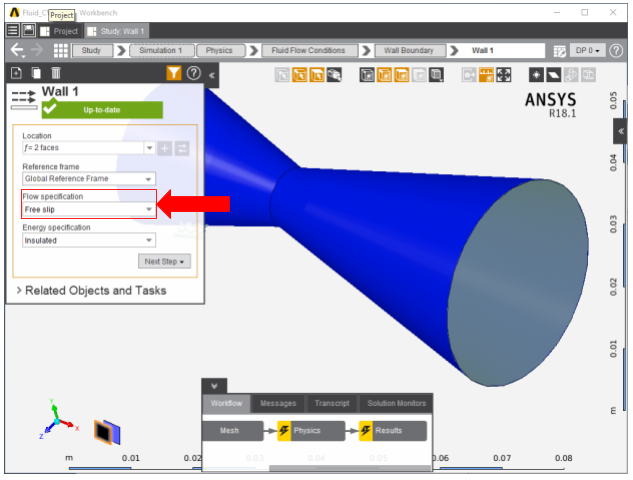Open the Energy specification Insulated dropdown

89,241
